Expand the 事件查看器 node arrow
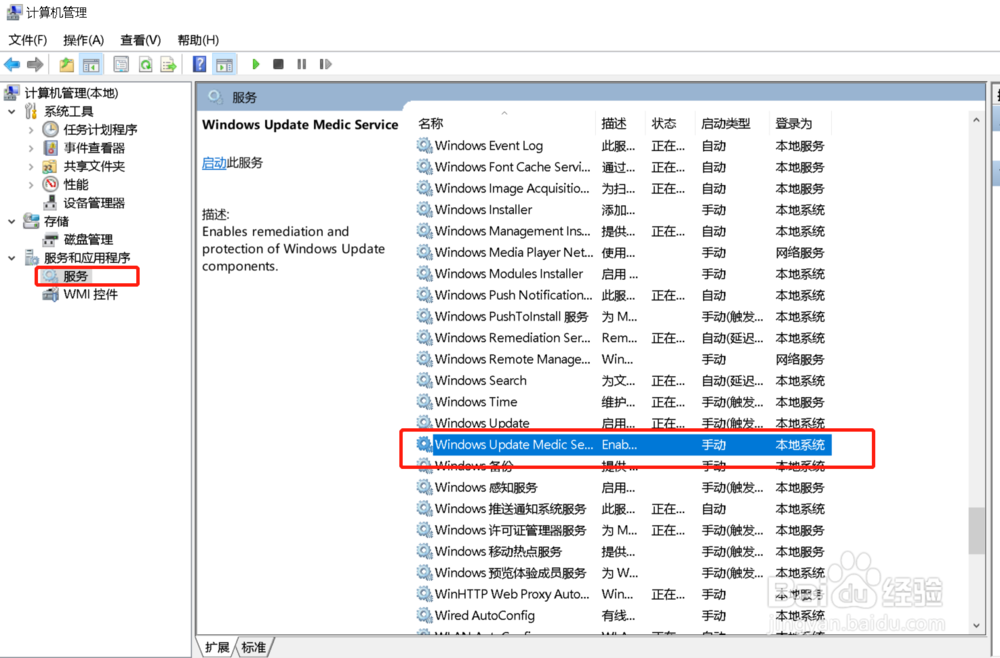1000x658 pixels. pyautogui.click(x=31, y=149)
